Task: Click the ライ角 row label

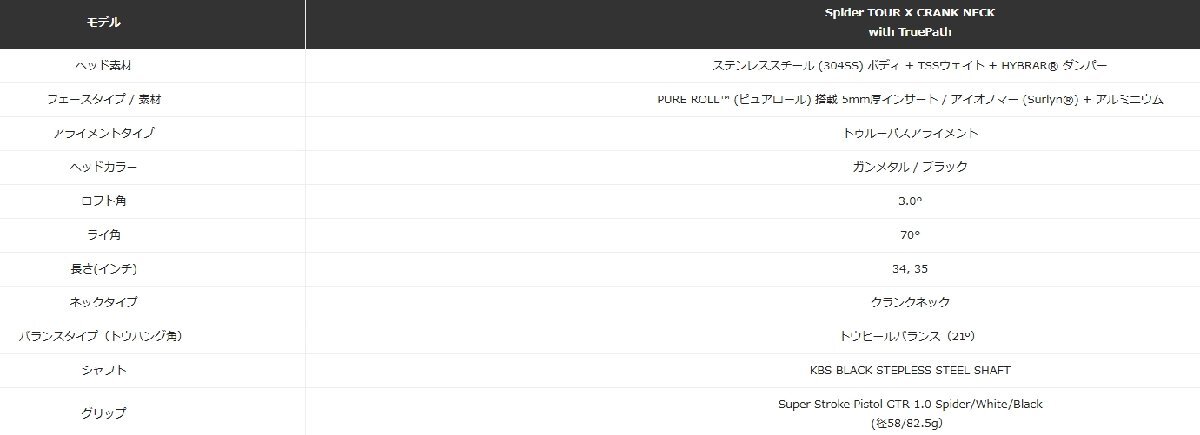Action: (106, 234)
